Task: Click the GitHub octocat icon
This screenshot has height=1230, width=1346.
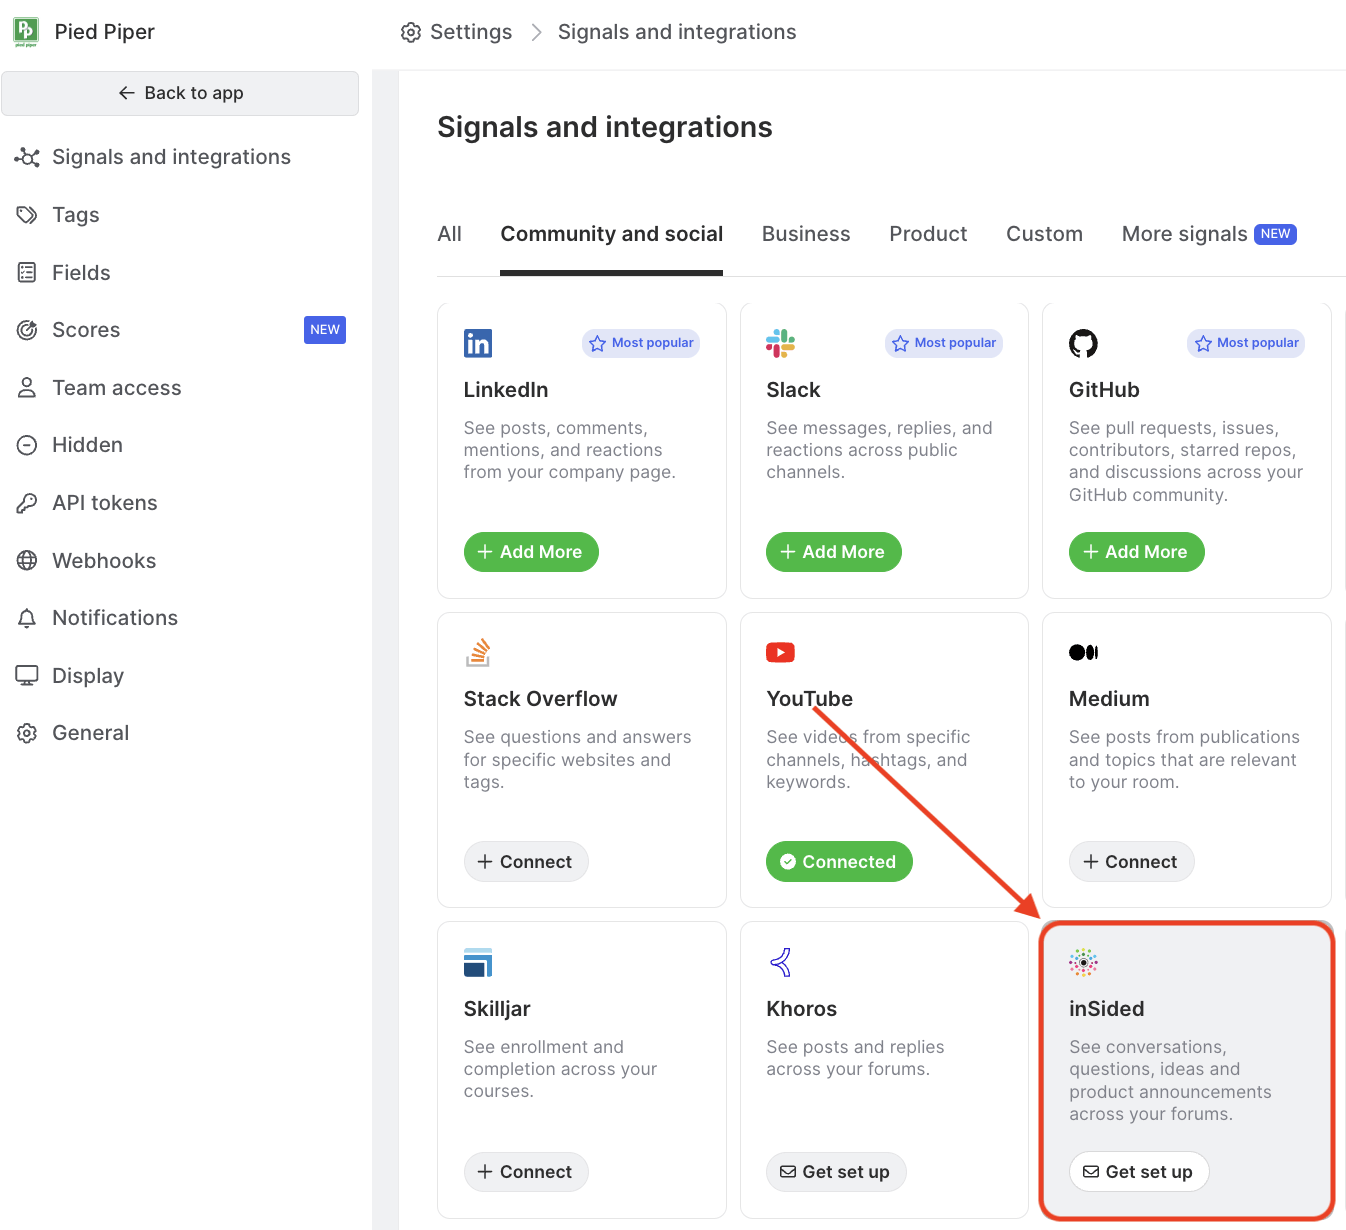Action: click(x=1083, y=343)
